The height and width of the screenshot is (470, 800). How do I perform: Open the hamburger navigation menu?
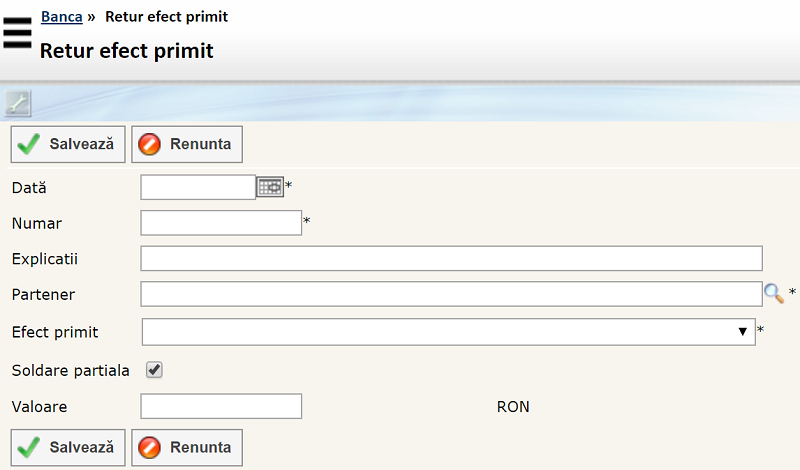point(17,33)
